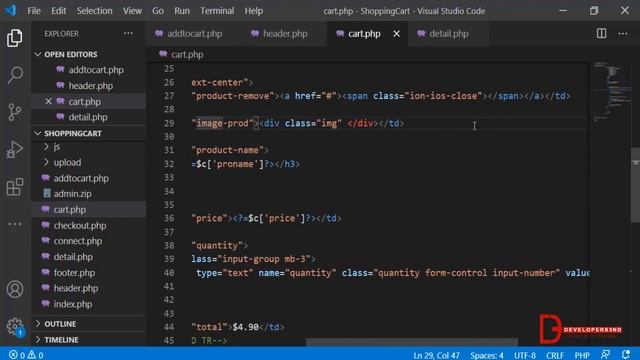Open checkout.php in file tree
Image resolution: width=640 pixels, height=360 pixels.
click(x=80, y=225)
